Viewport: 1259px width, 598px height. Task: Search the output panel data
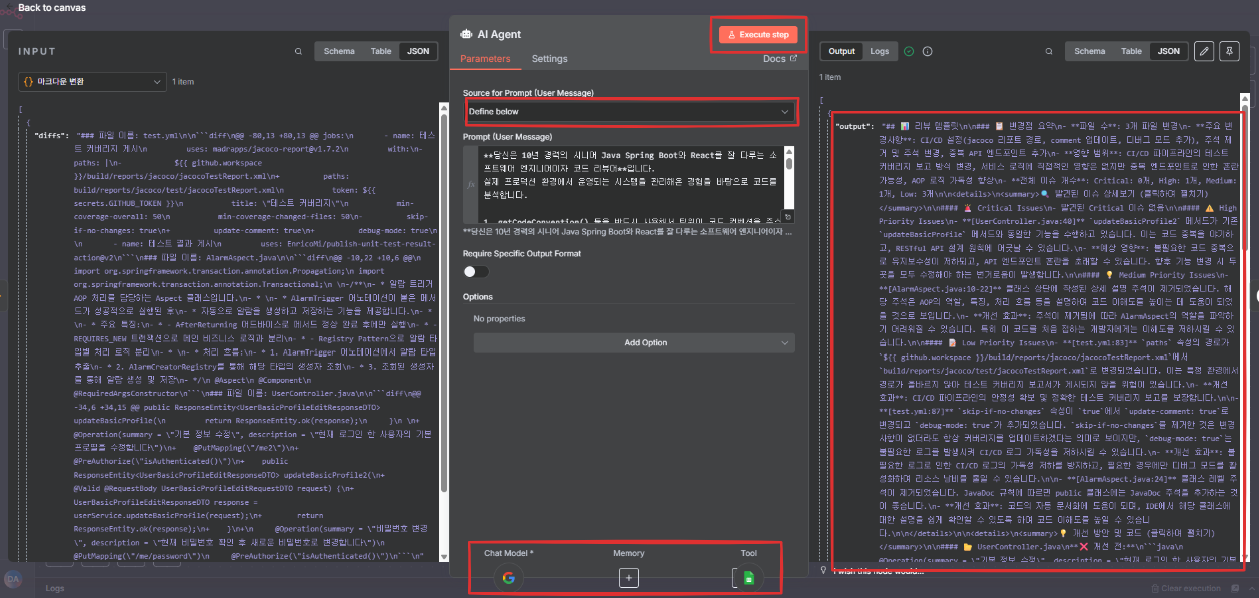(1047, 51)
